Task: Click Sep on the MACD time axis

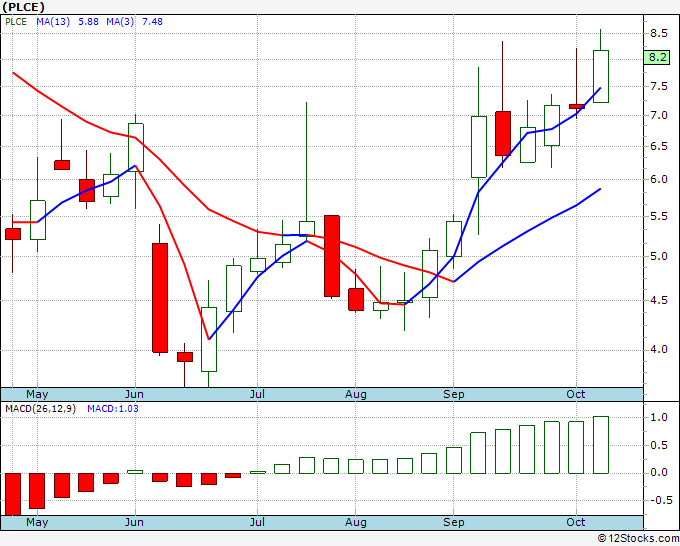Action: pyautogui.click(x=454, y=523)
